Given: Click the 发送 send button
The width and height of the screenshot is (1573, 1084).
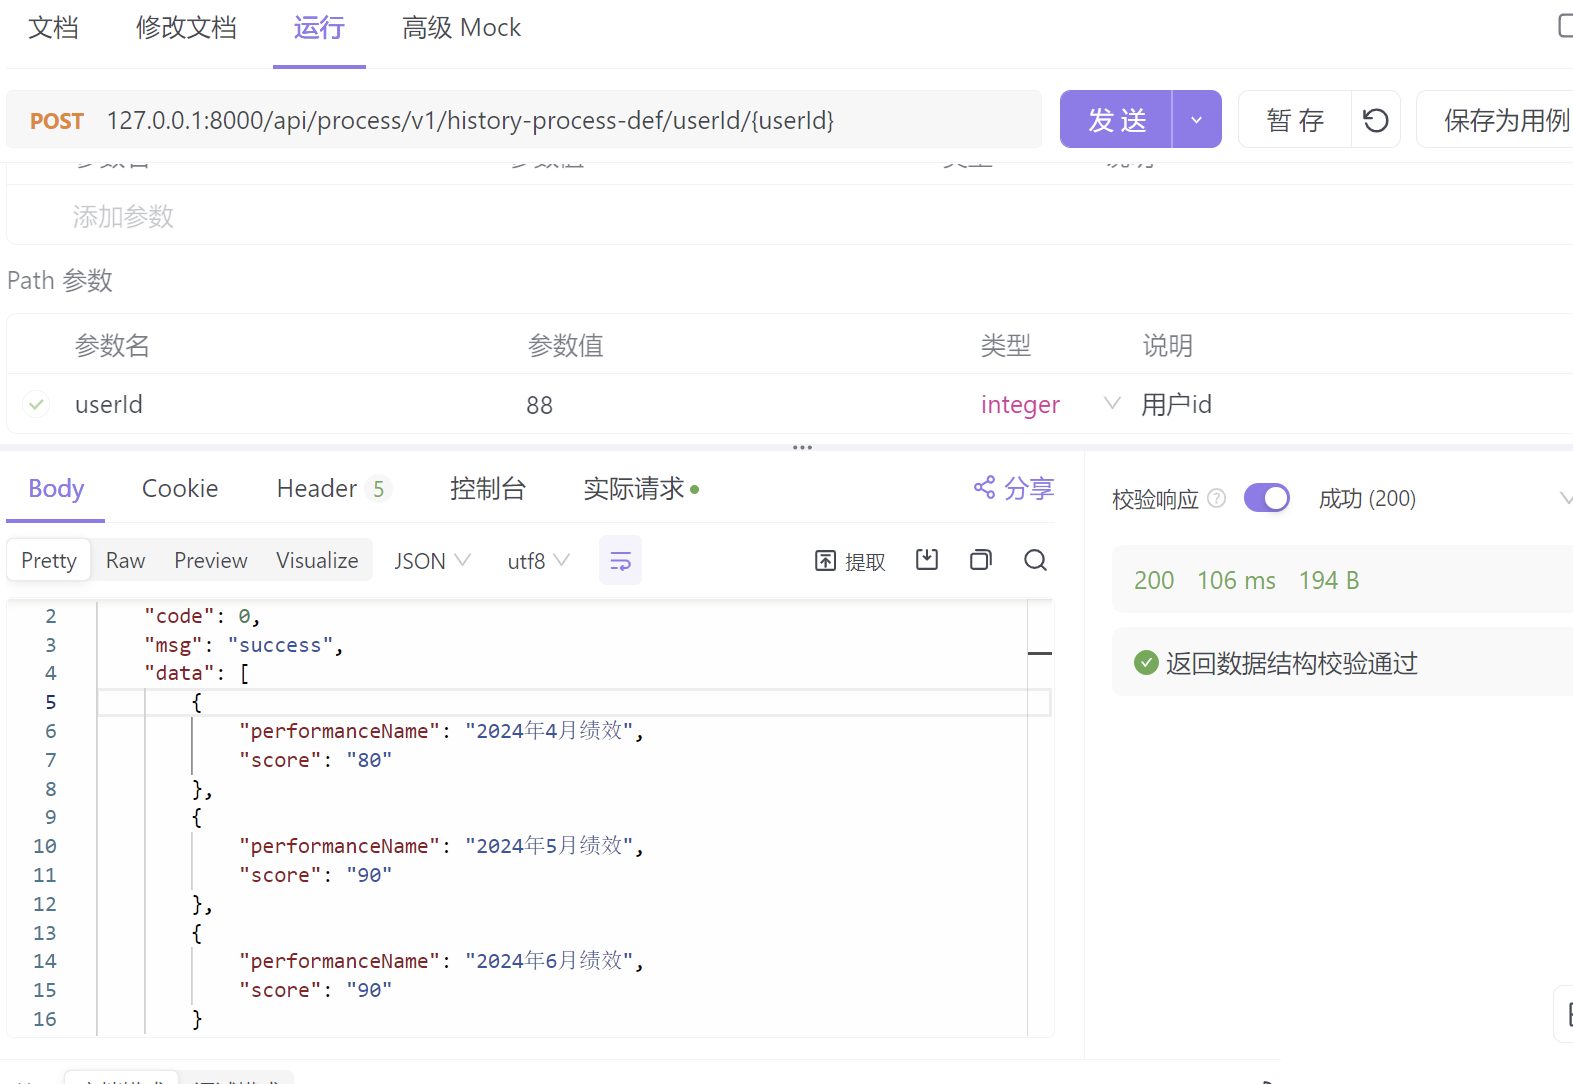Looking at the screenshot, I should (1116, 120).
